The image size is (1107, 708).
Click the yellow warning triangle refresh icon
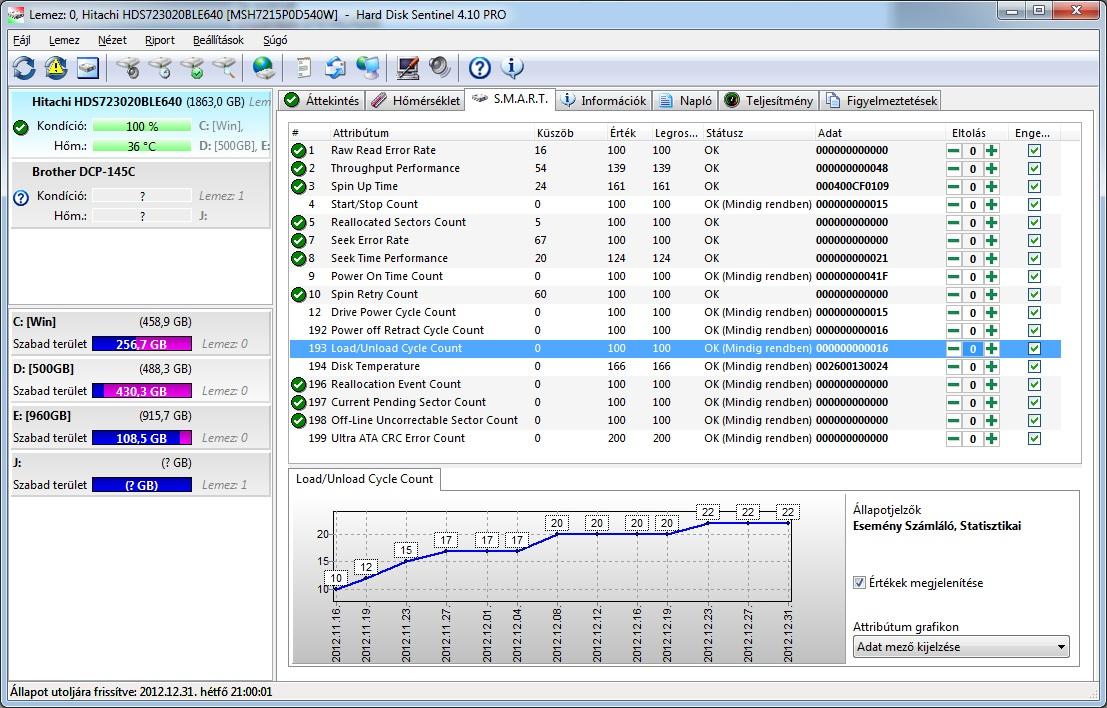tap(56, 68)
